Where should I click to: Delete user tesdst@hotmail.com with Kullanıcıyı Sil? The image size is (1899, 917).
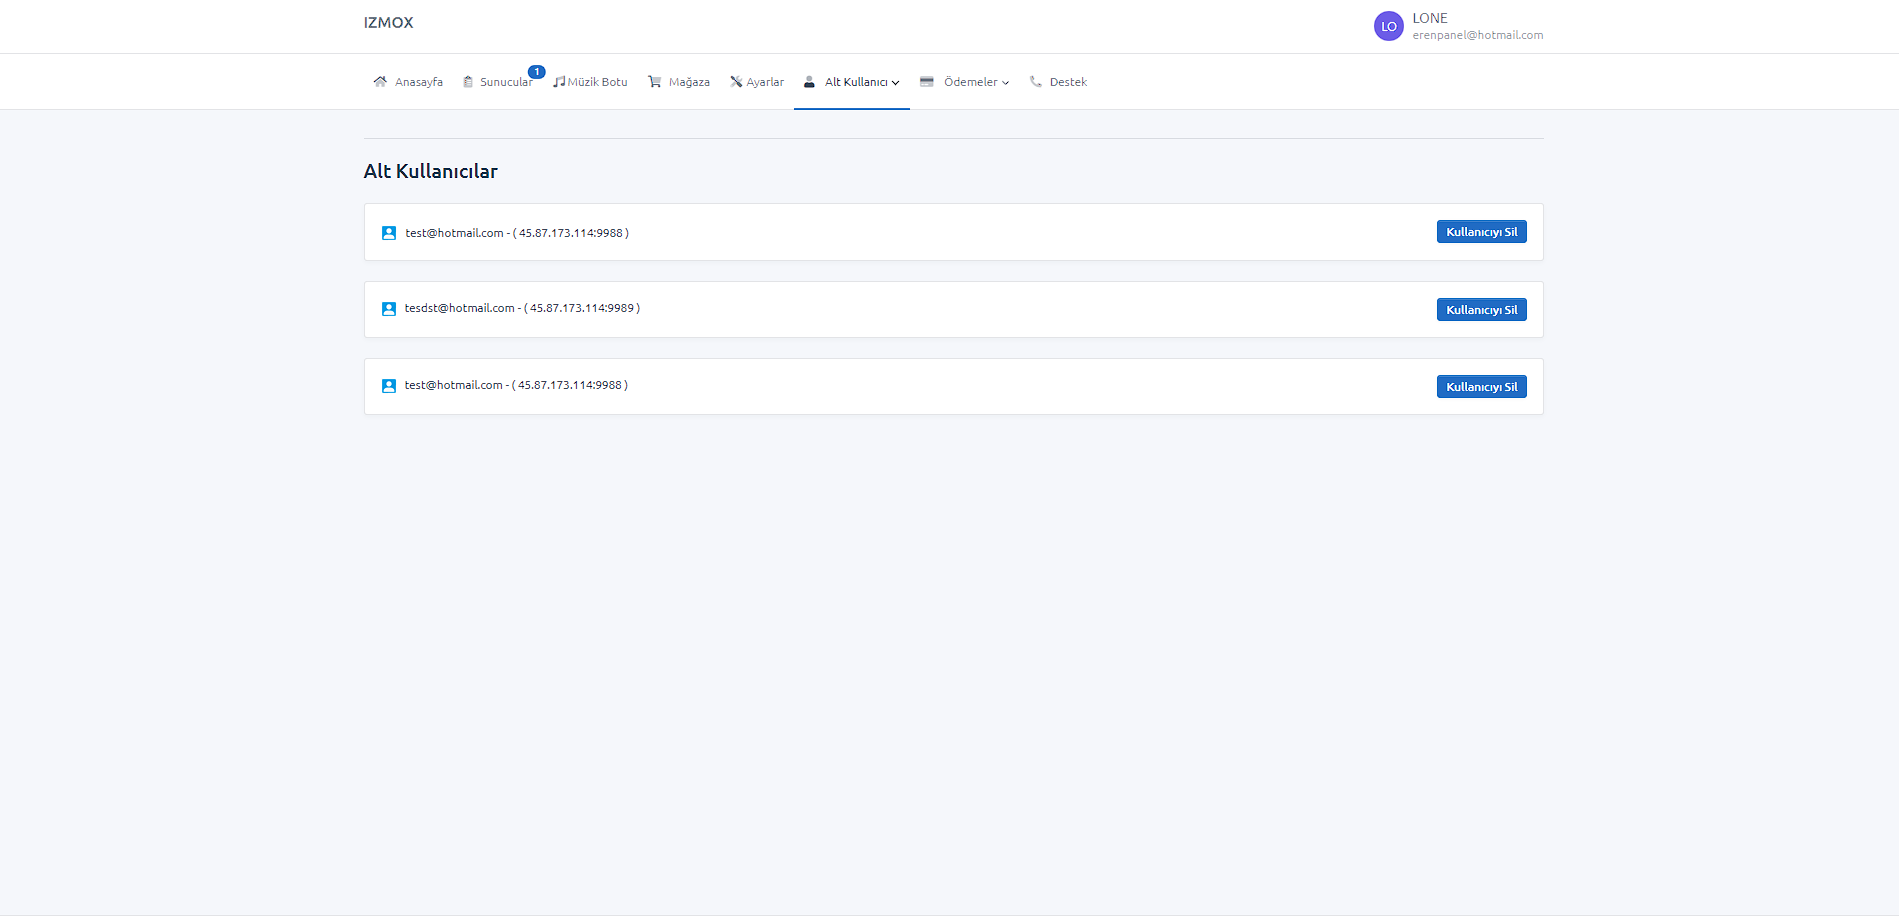click(x=1481, y=310)
